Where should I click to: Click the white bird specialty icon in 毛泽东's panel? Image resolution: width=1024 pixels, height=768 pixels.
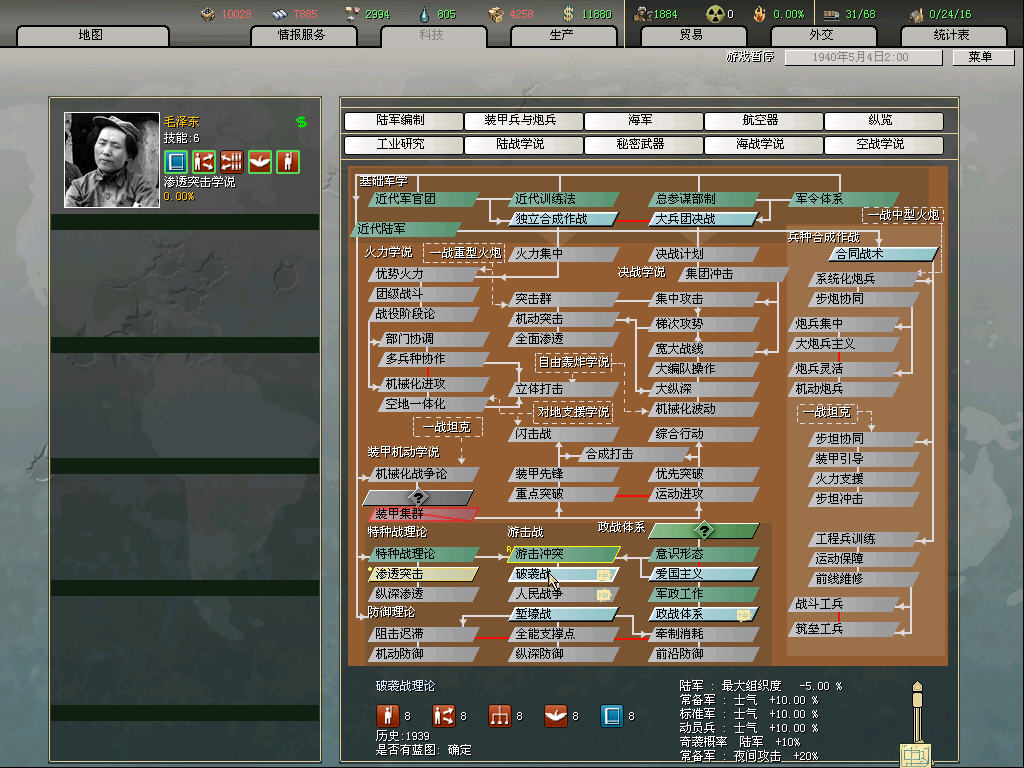[x=260, y=161]
